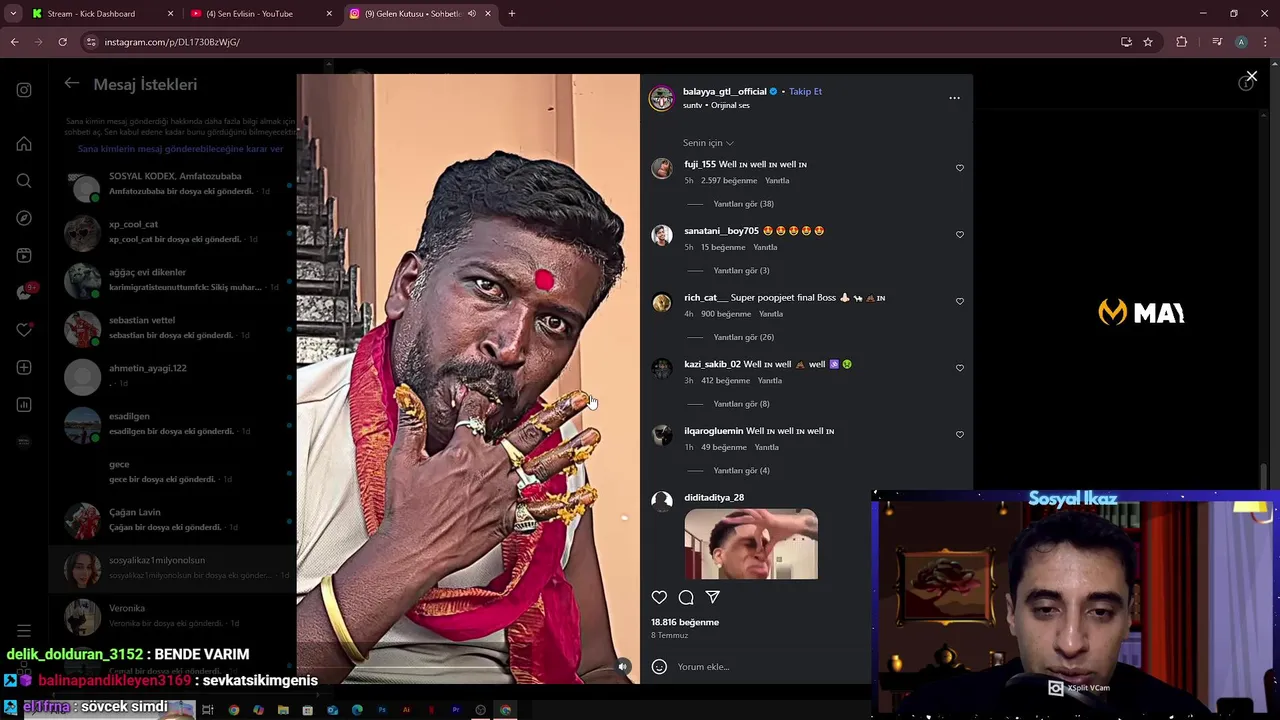Like rich_cat__'s comment
The width and height of the screenshot is (1280, 720).
point(960,301)
